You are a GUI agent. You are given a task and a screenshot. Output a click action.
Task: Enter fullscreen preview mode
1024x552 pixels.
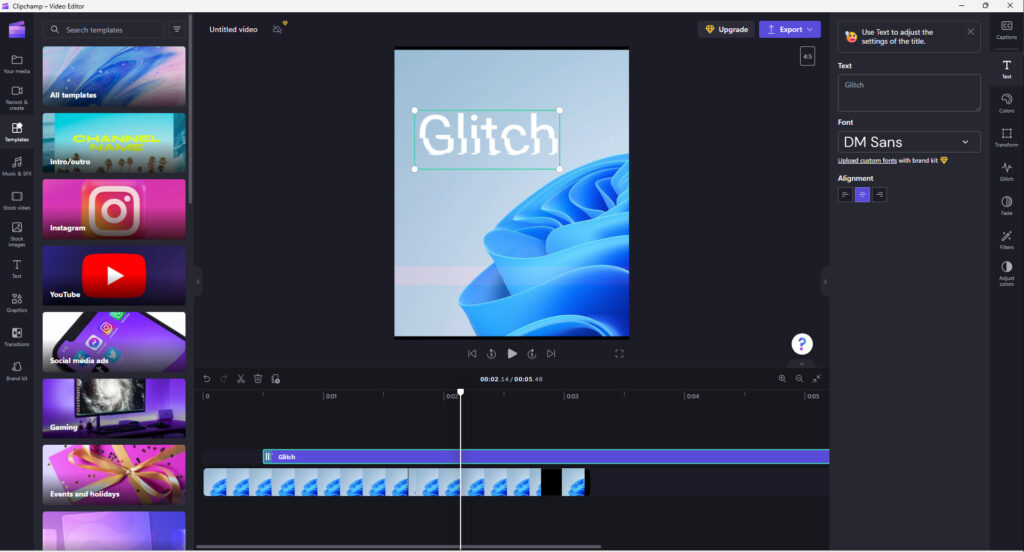coord(619,353)
